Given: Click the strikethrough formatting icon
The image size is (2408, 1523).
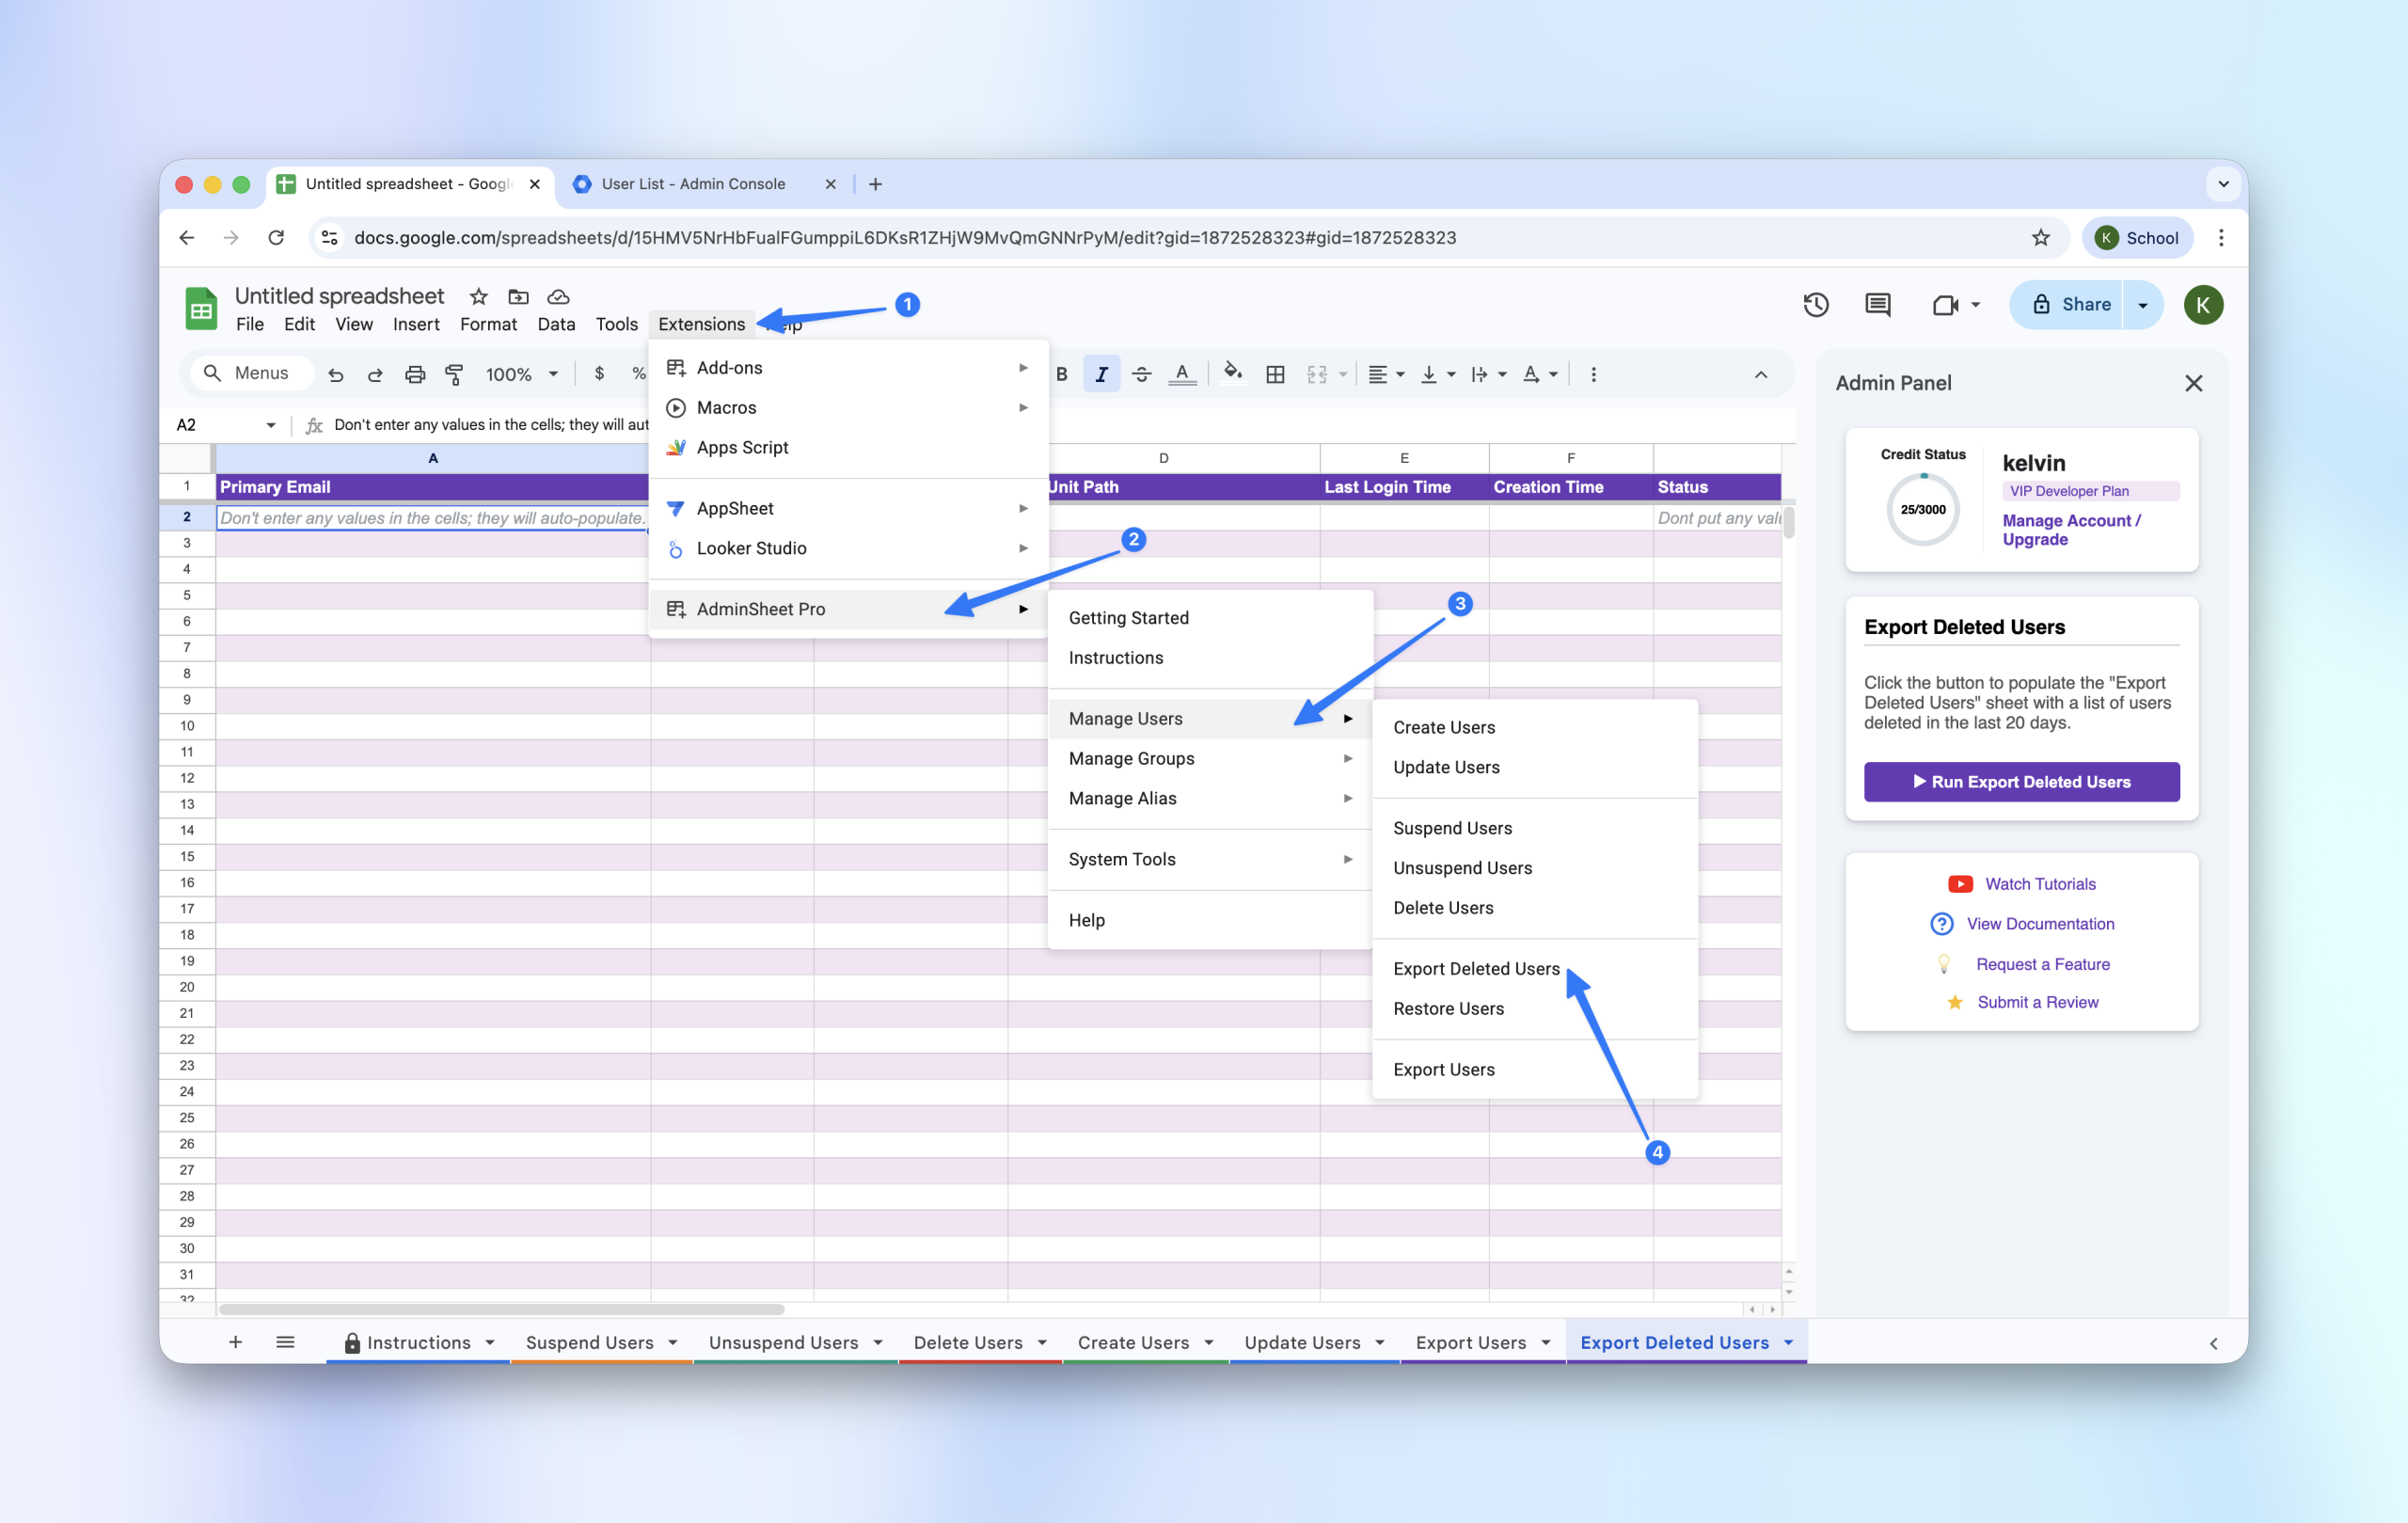Looking at the screenshot, I should [1141, 374].
